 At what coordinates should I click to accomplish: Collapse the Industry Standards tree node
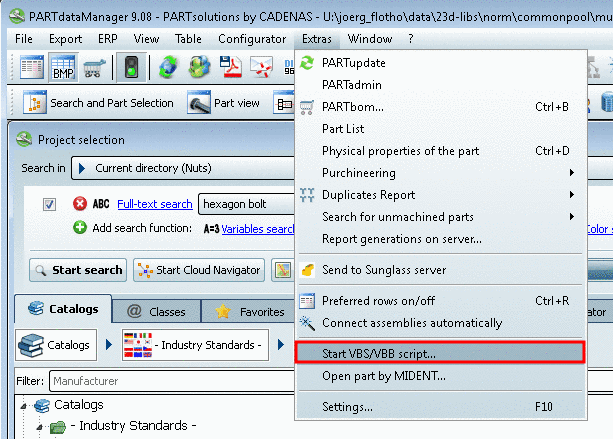point(39,427)
